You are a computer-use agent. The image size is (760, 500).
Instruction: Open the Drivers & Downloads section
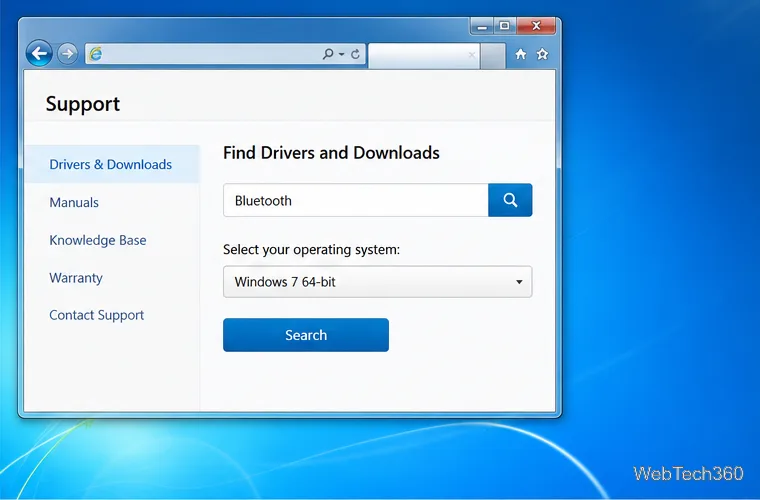tap(112, 164)
